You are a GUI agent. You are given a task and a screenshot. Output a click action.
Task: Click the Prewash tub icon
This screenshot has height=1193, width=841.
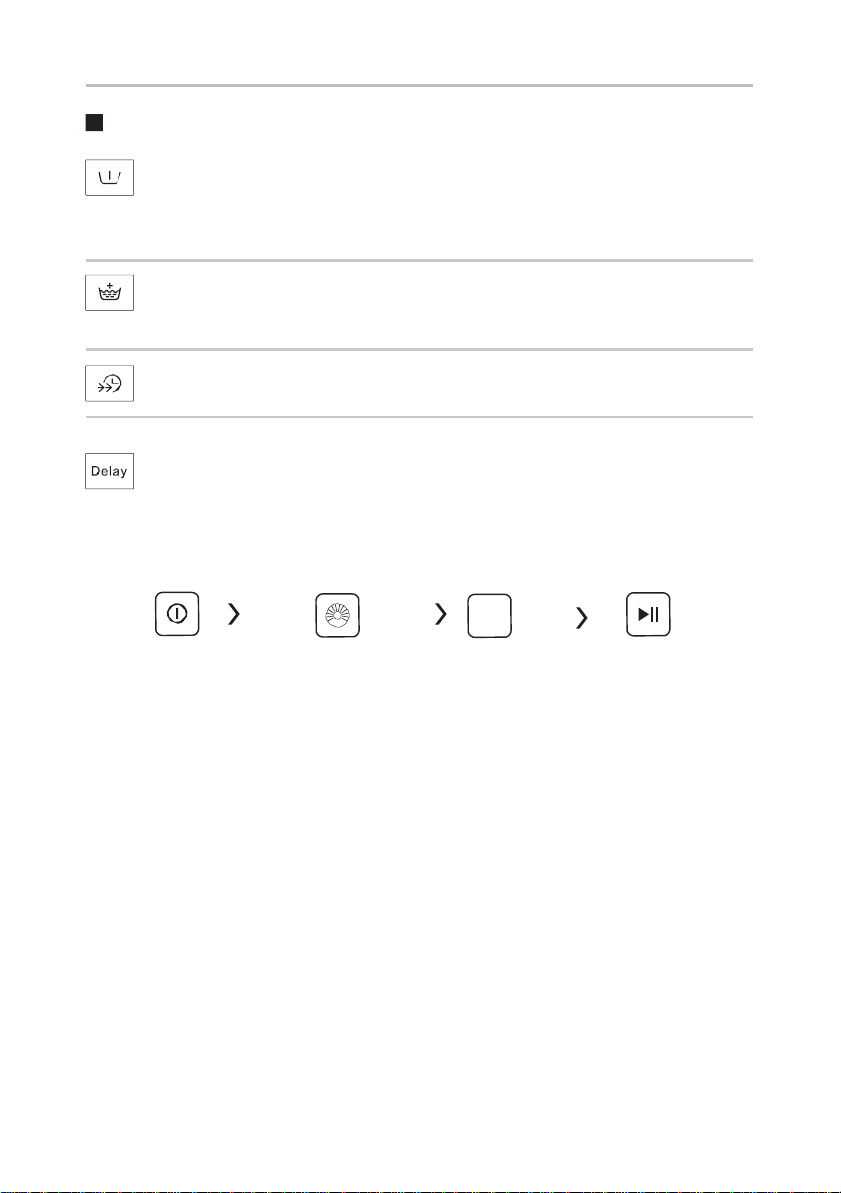point(110,178)
